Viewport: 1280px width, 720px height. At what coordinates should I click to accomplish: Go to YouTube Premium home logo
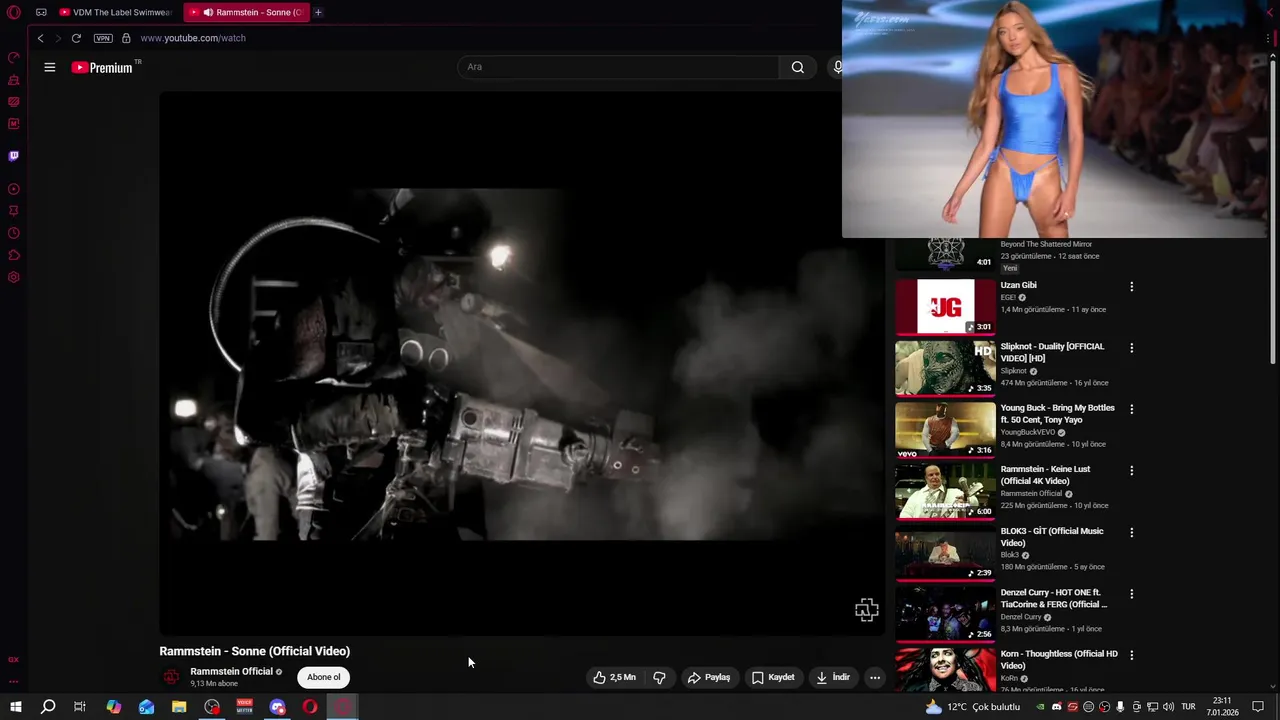(x=103, y=67)
